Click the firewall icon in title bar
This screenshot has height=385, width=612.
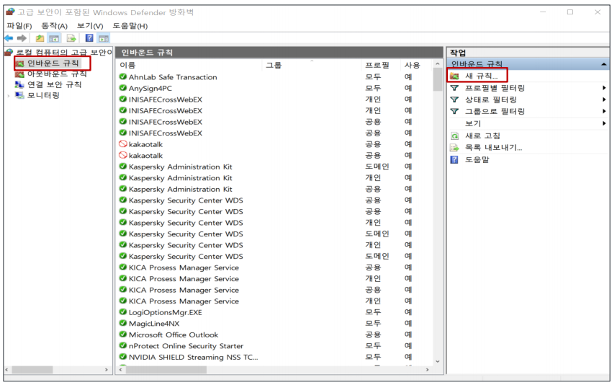tap(10, 12)
